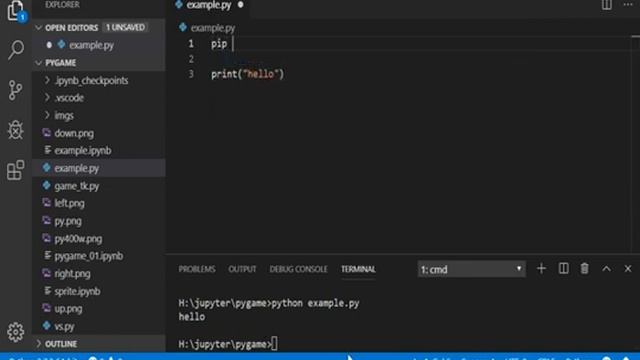This screenshot has width=640, height=360.
Task: Open sprite.ipynb in the file tree
Action: [x=77, y=291]
